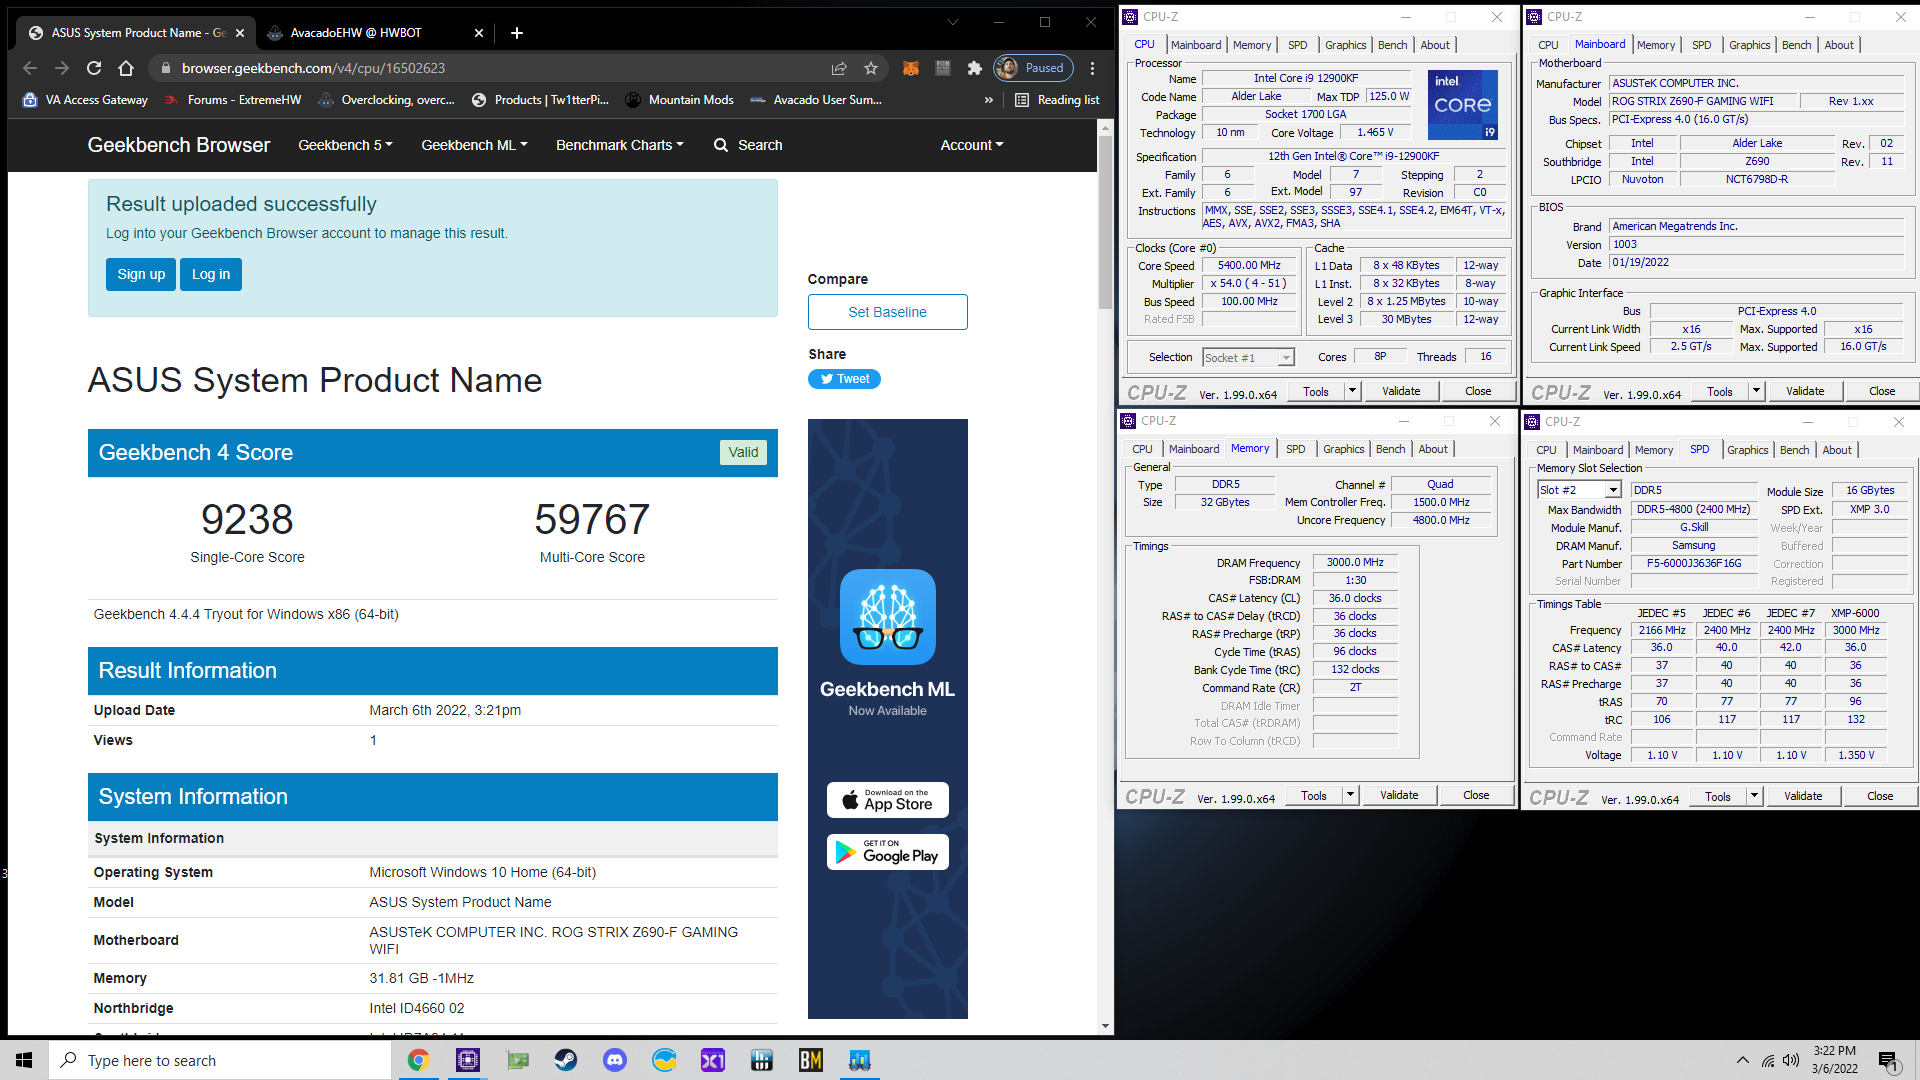Open volume control in system tray
This screenshot has width=1920, height=1080.
click(x=1791, y=1060)
